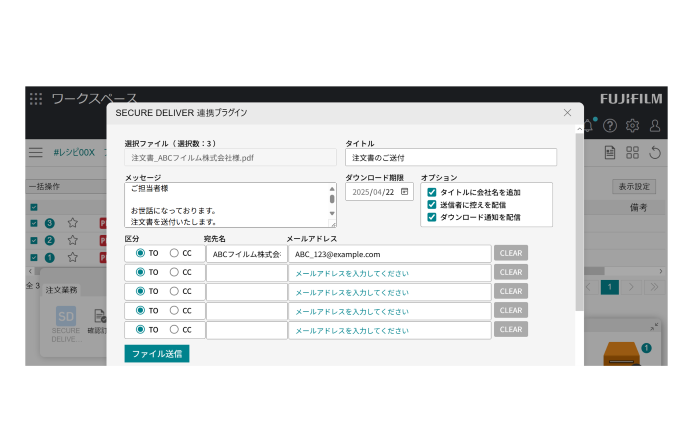Disable ダウンロード通知を配信 checkbox

point(432,217)
